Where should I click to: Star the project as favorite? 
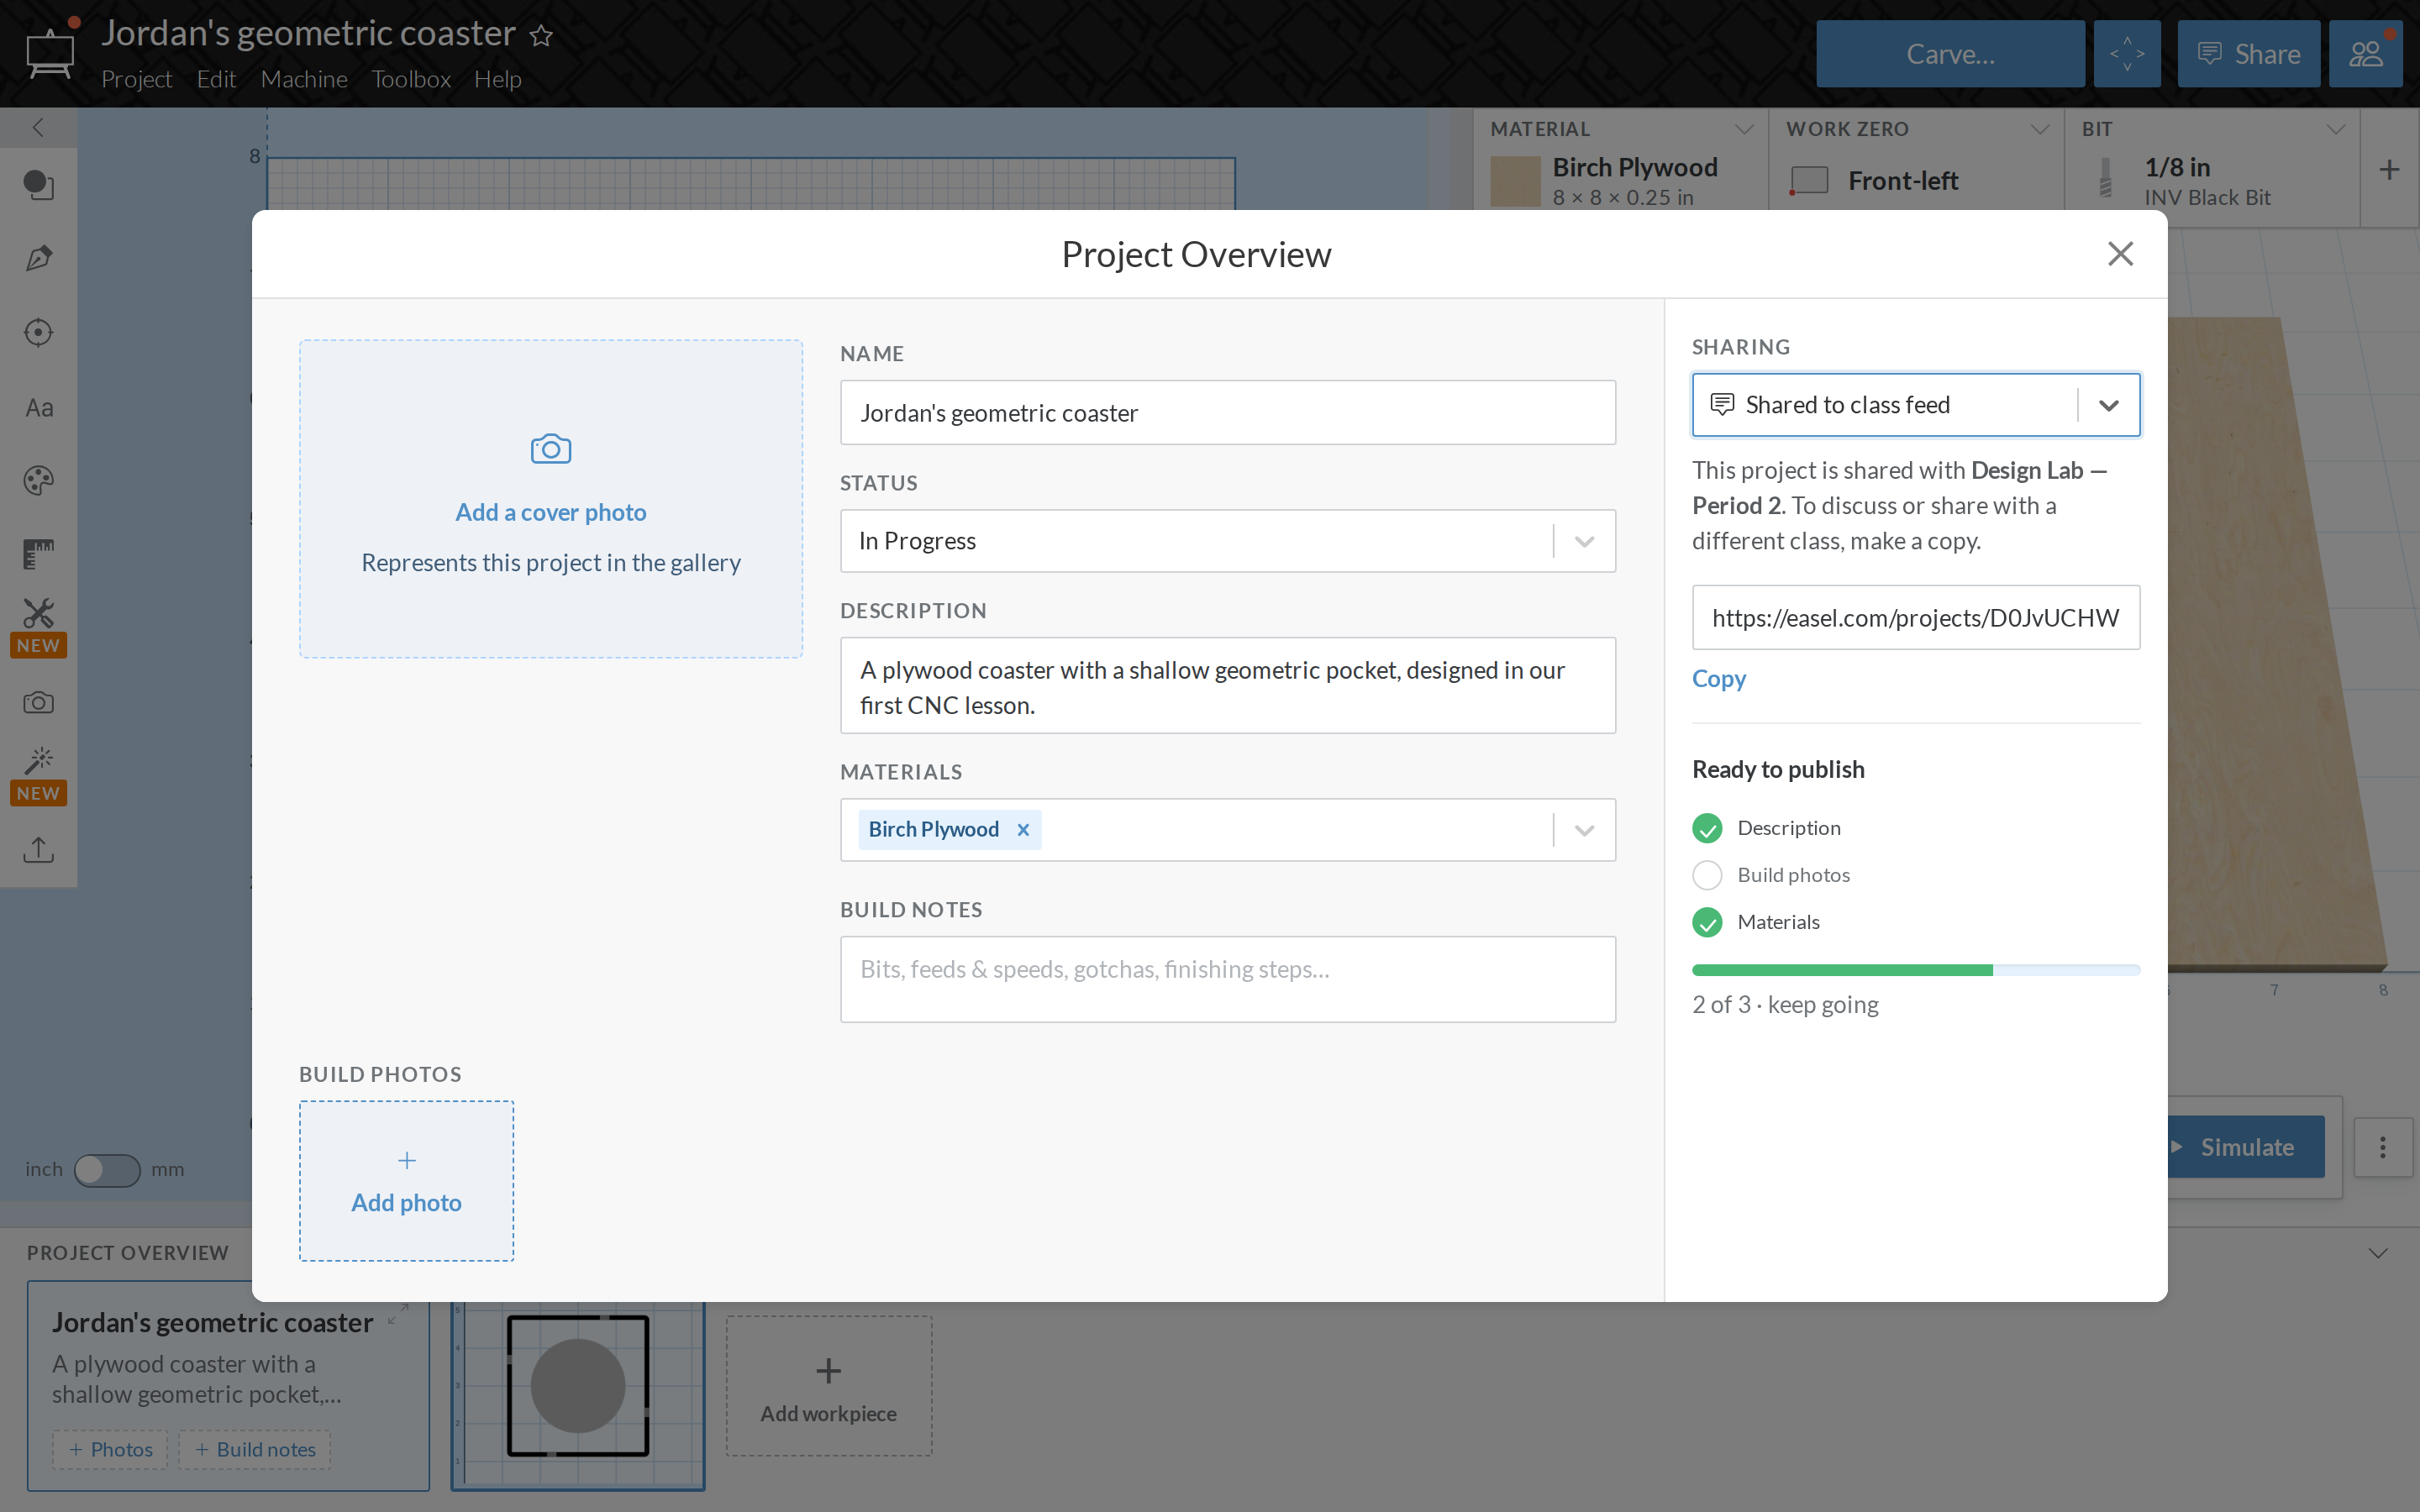(x=541, y=36)
